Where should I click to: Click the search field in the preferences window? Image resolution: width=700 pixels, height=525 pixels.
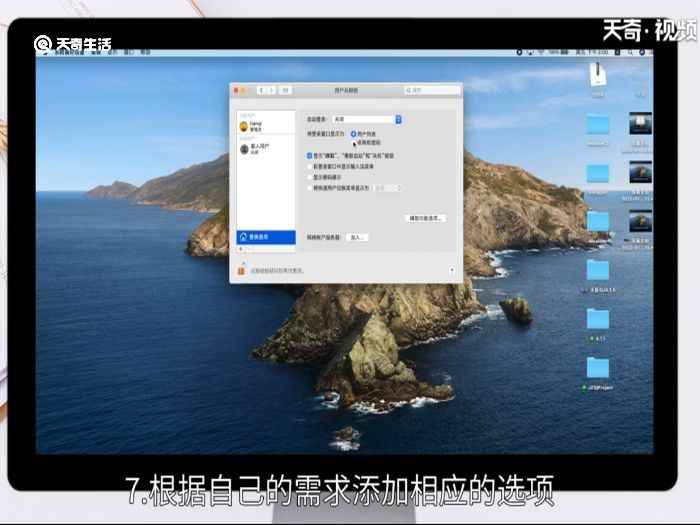(432, 91)
